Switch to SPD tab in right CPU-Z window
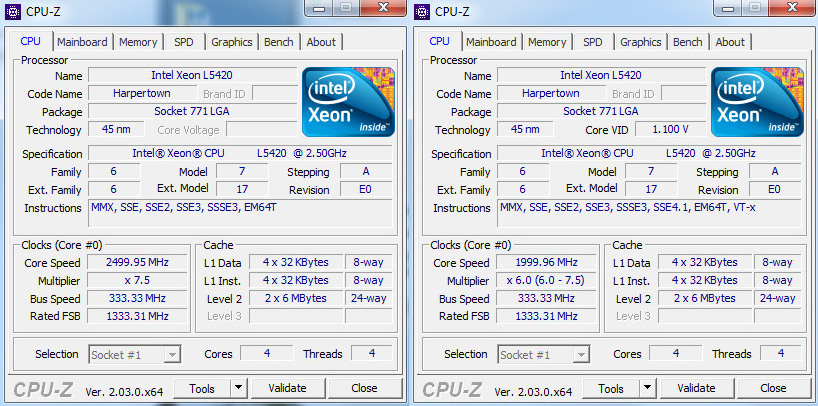The image size is (818, 406). pyautogui.click(x=593, y=42)
